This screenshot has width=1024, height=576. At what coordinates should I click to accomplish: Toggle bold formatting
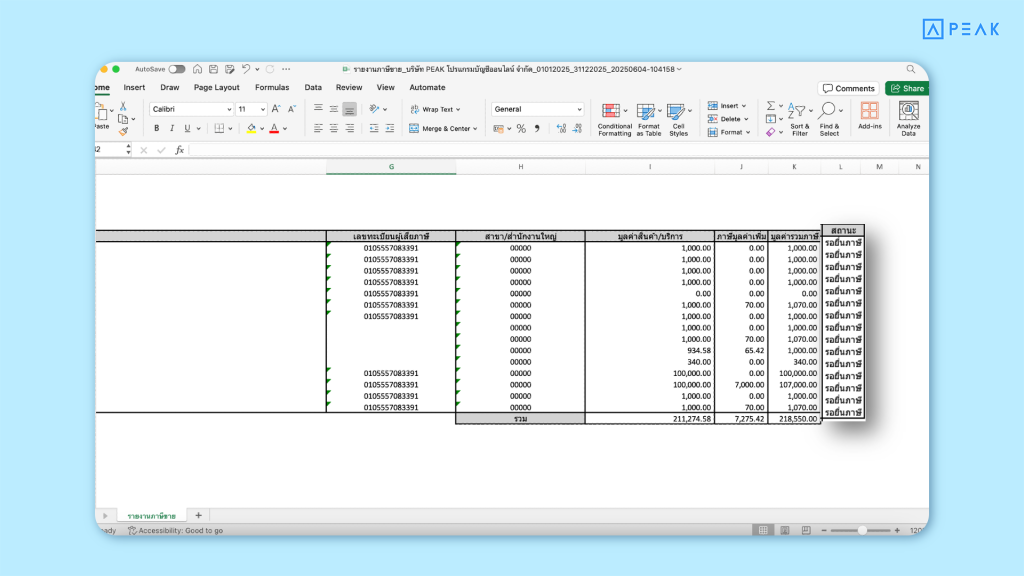coord(157,129)
